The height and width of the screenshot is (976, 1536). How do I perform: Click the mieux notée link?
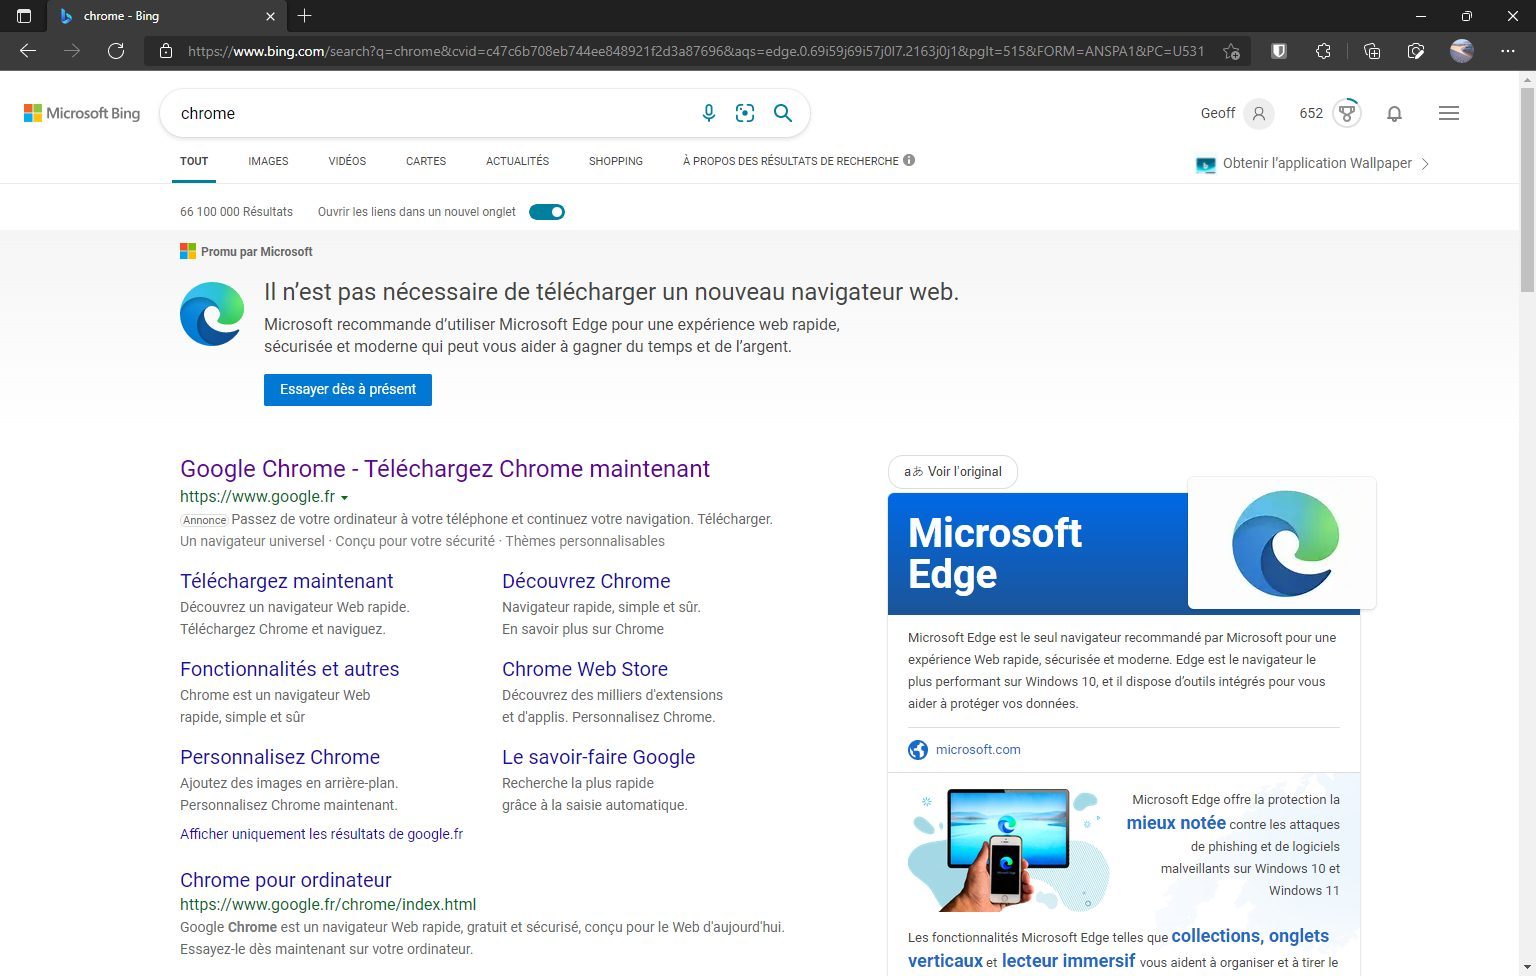pos(1176,823)
